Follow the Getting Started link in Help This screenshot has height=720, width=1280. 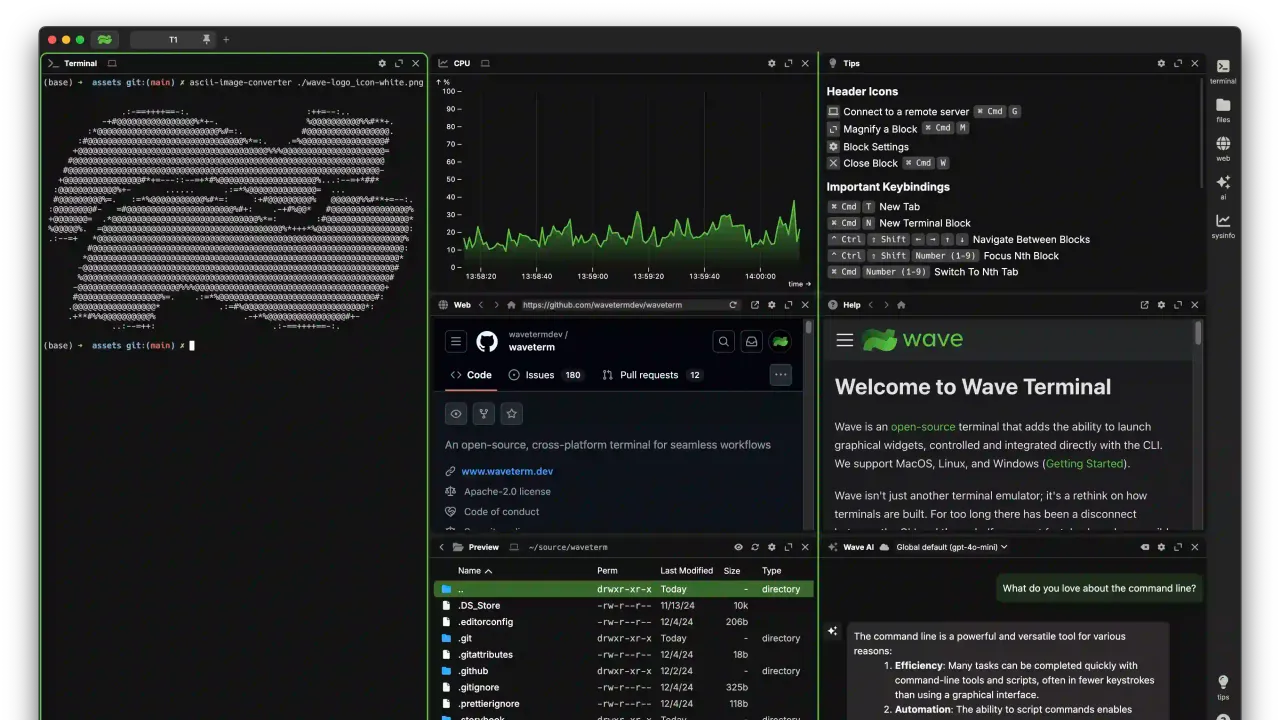click(x=1084, y=464)
